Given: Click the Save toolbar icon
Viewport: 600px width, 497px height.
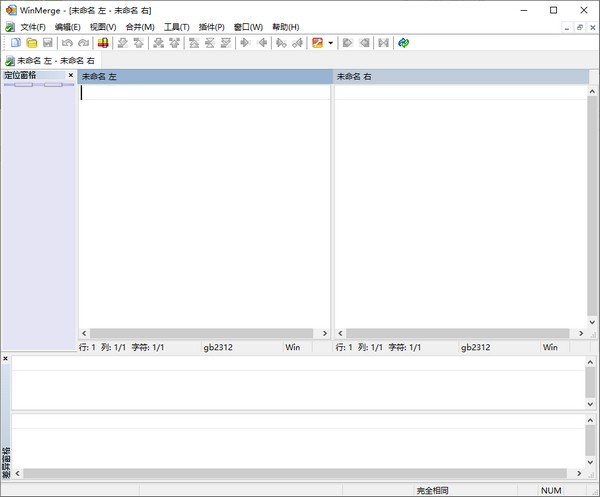Looking at the screenshot, I should [x=47, y=43].
